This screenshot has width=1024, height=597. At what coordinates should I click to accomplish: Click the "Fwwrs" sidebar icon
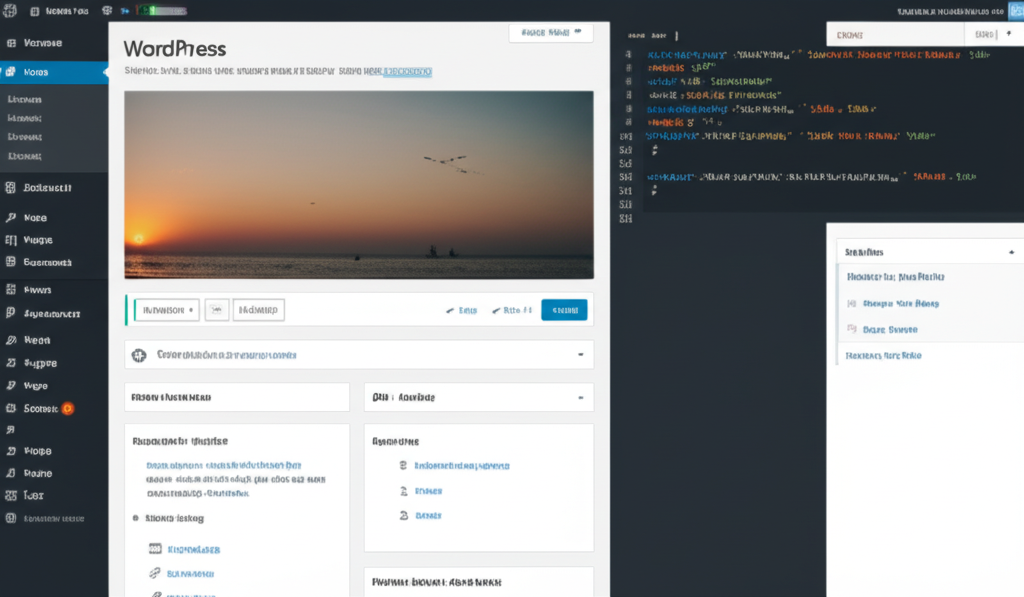pyautogui.click(x=11, y=289)
